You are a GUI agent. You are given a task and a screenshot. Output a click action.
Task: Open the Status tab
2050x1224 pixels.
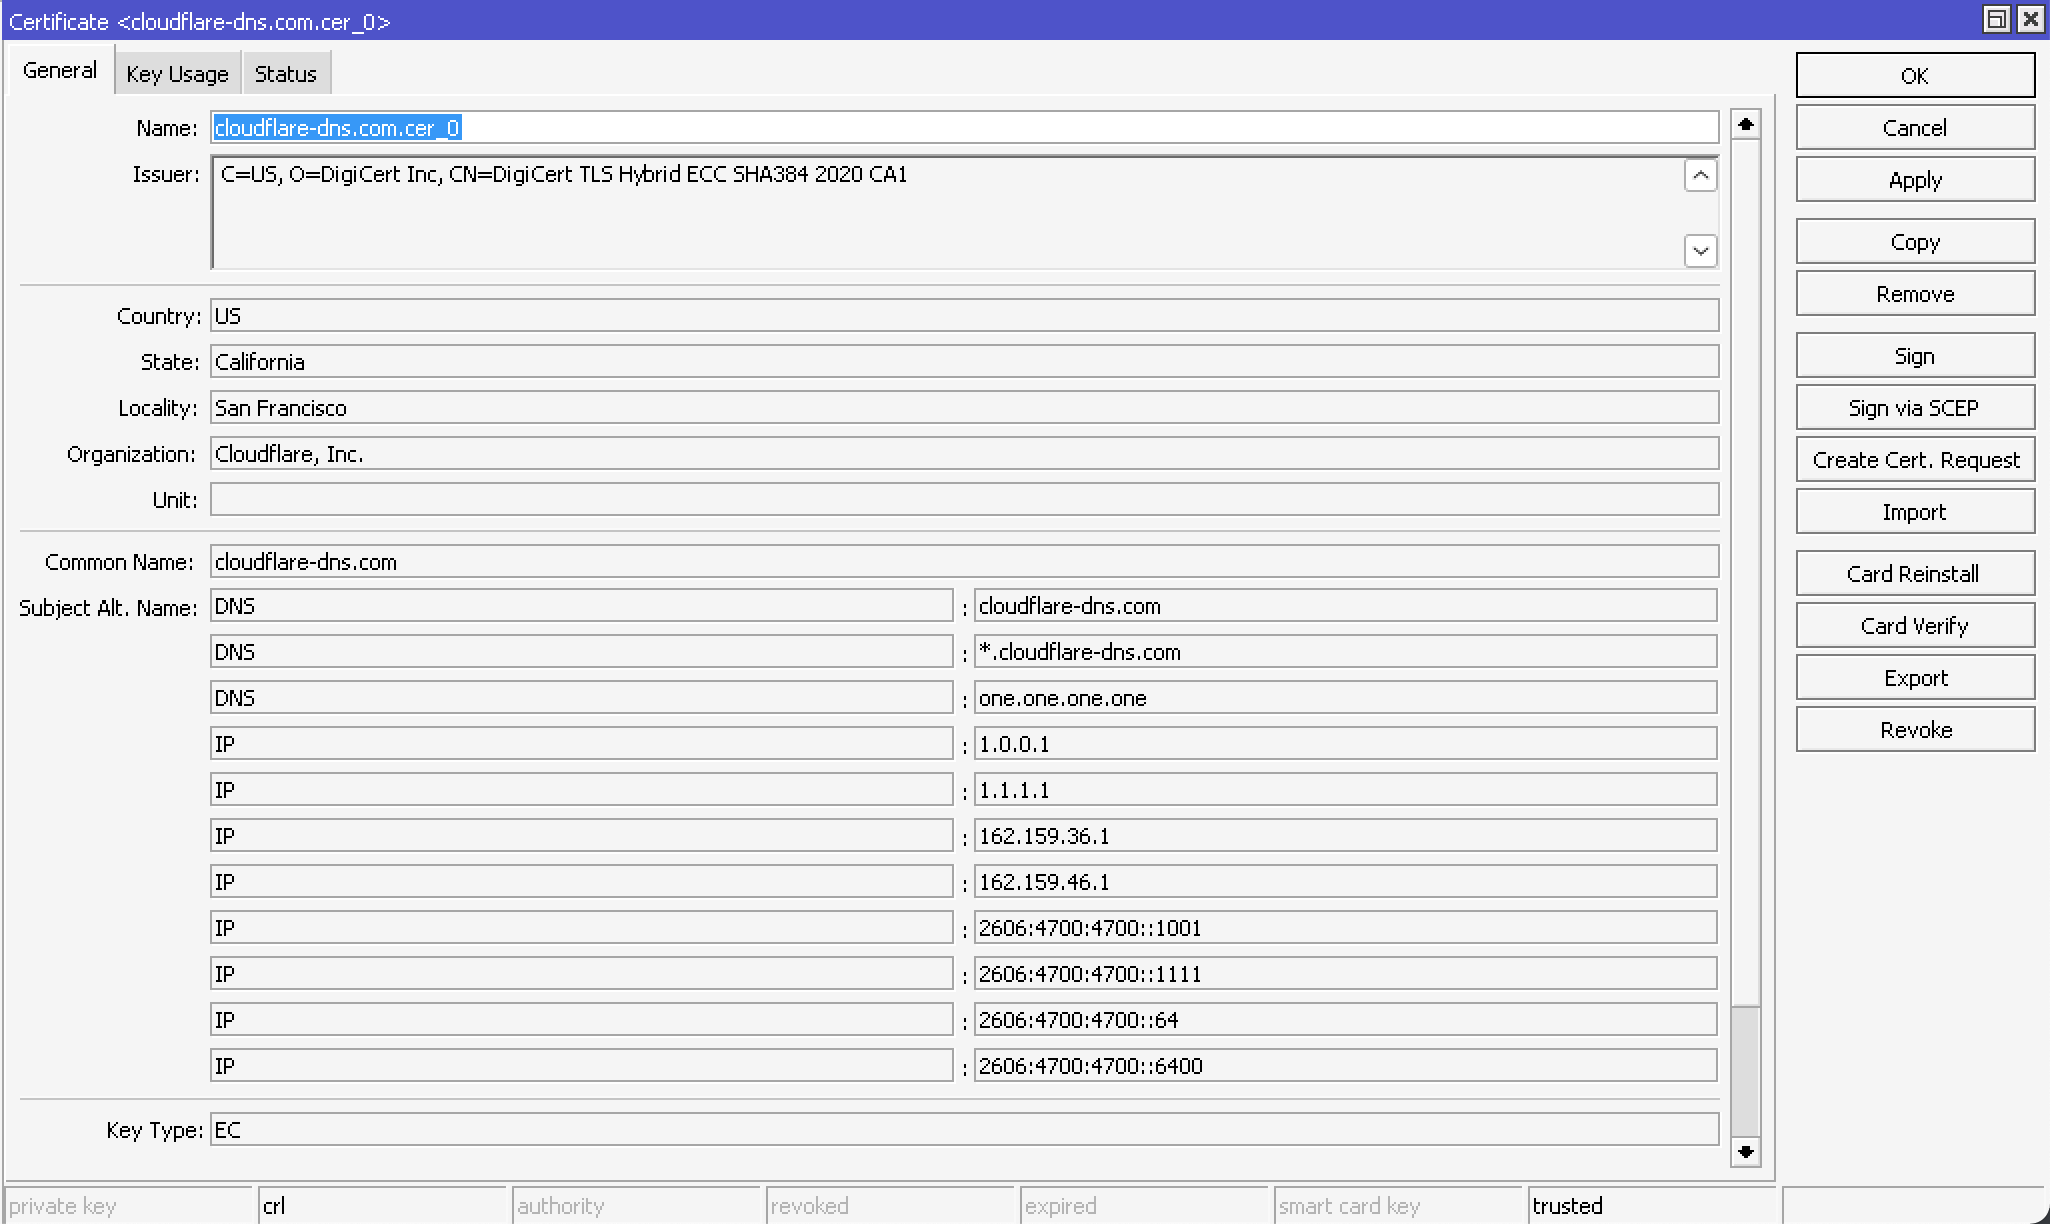[x=285, y=74]
